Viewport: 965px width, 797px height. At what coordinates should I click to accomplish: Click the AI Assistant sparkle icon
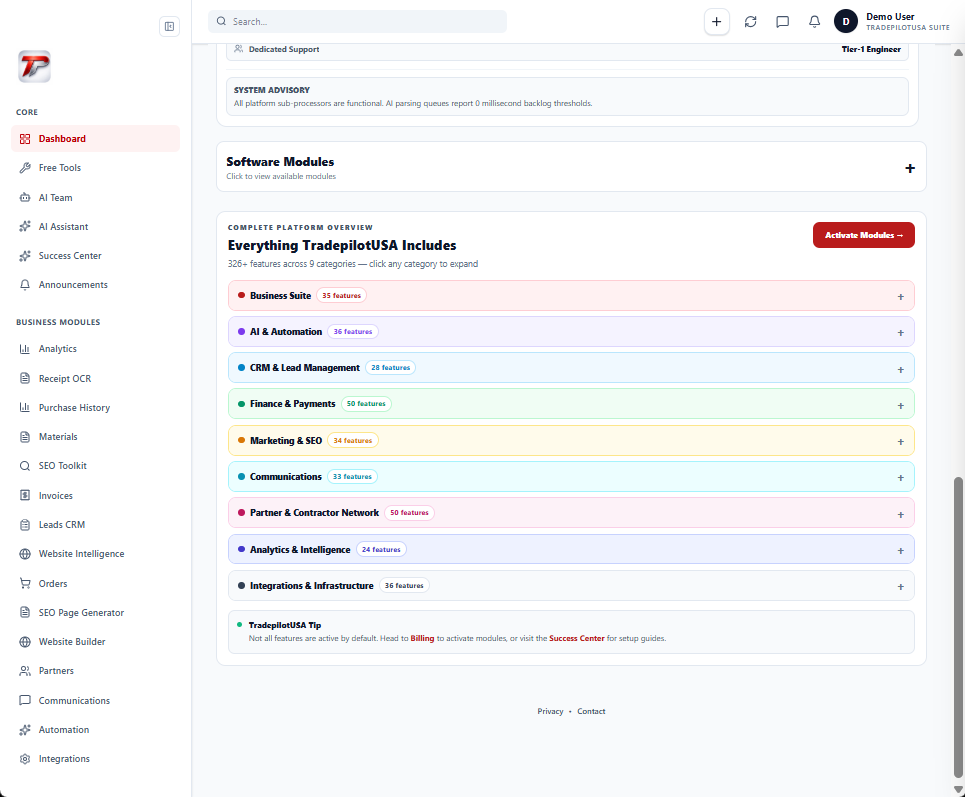click(x=25, y=226)
